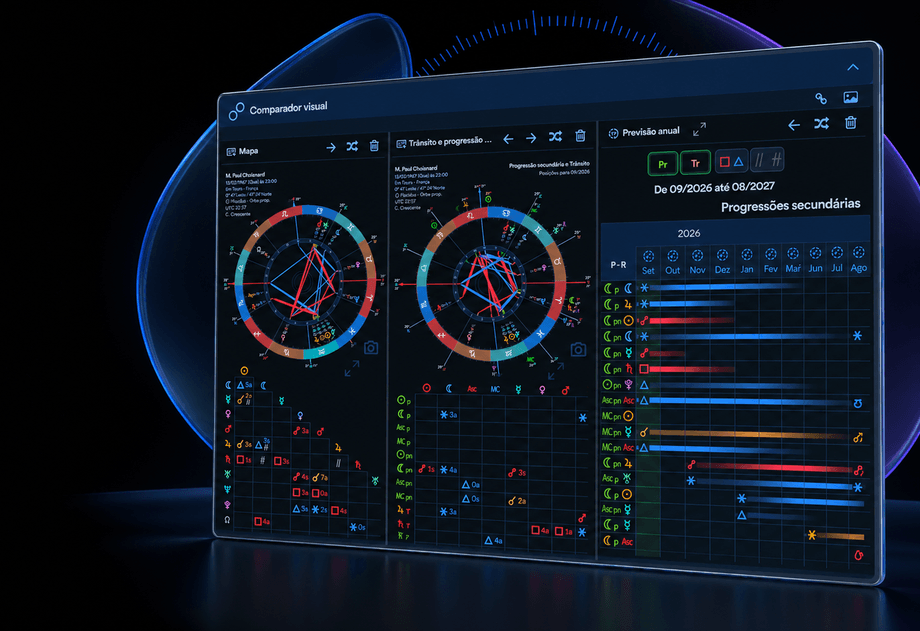Move the Trânsito e progressão panel left

point(508,139)
